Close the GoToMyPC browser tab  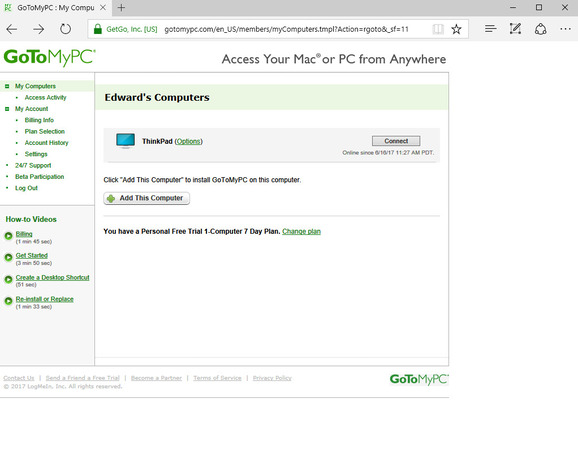tap(103, 7)
